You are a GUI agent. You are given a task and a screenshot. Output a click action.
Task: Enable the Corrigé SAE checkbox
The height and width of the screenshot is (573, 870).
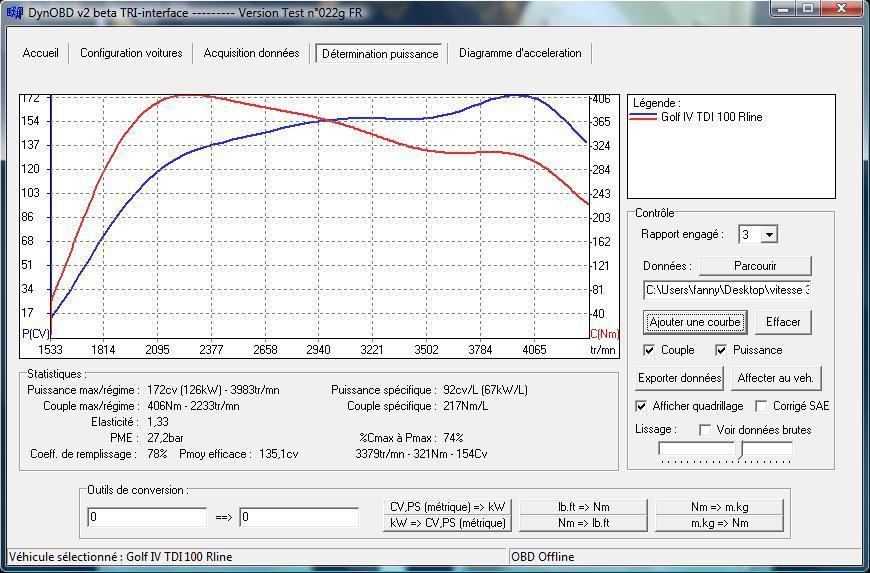(x=762, y=406)
